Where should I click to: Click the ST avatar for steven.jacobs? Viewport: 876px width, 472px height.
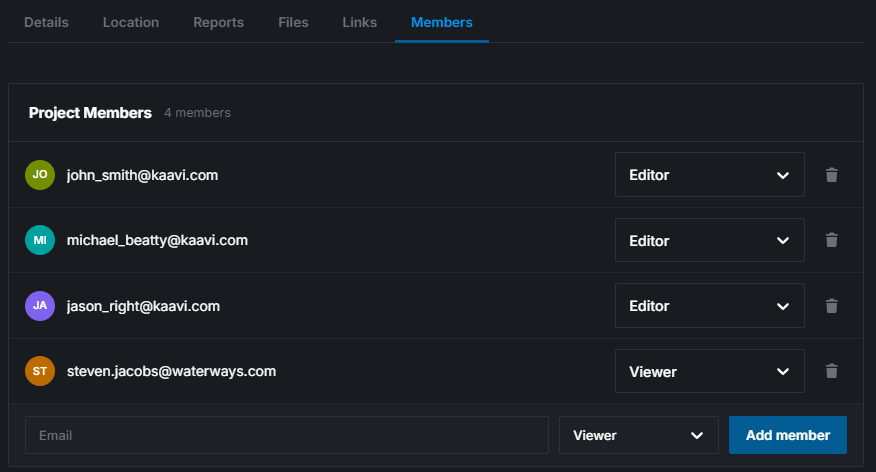tap(40, 371)
